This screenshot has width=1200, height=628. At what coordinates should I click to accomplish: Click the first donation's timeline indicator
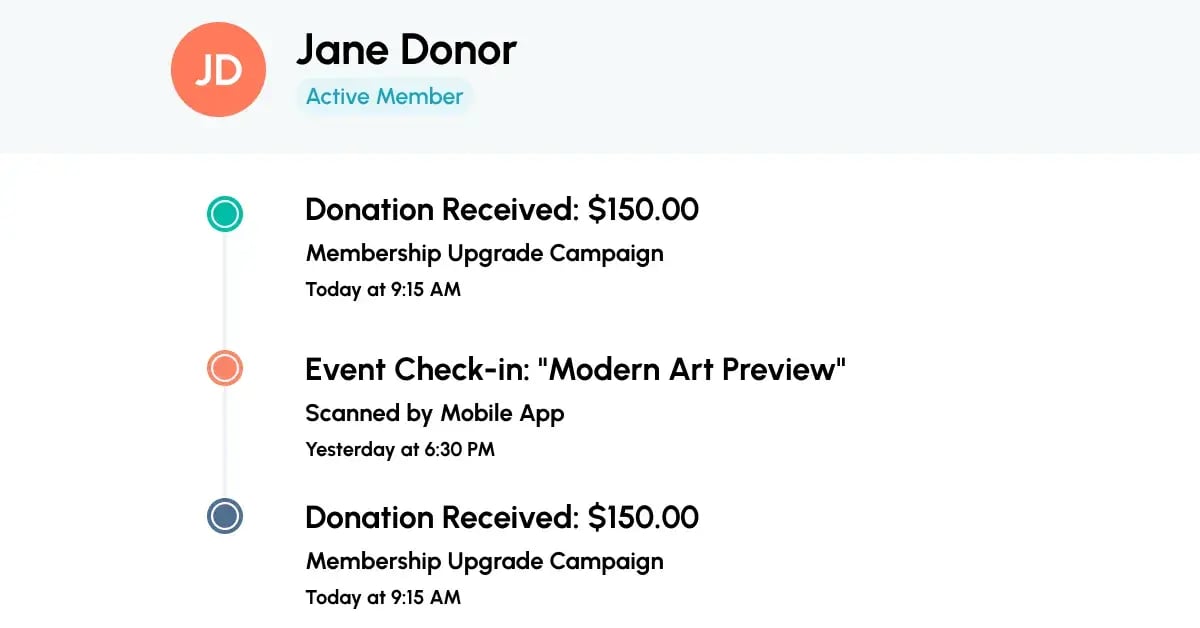[224, 213]
